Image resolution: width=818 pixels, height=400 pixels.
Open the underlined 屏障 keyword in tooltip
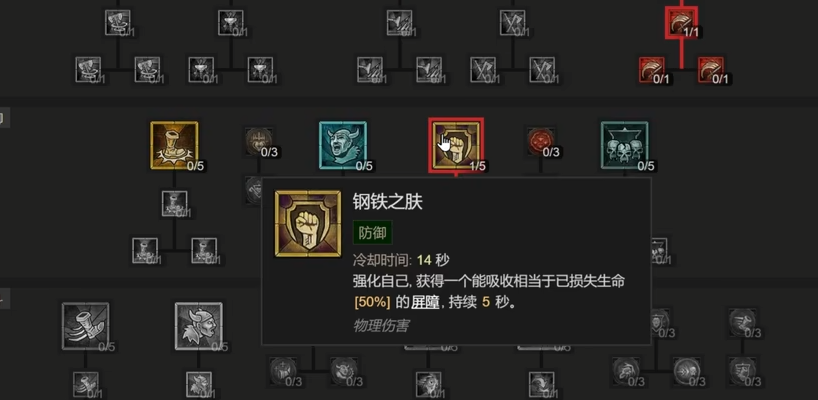(425, 302)
